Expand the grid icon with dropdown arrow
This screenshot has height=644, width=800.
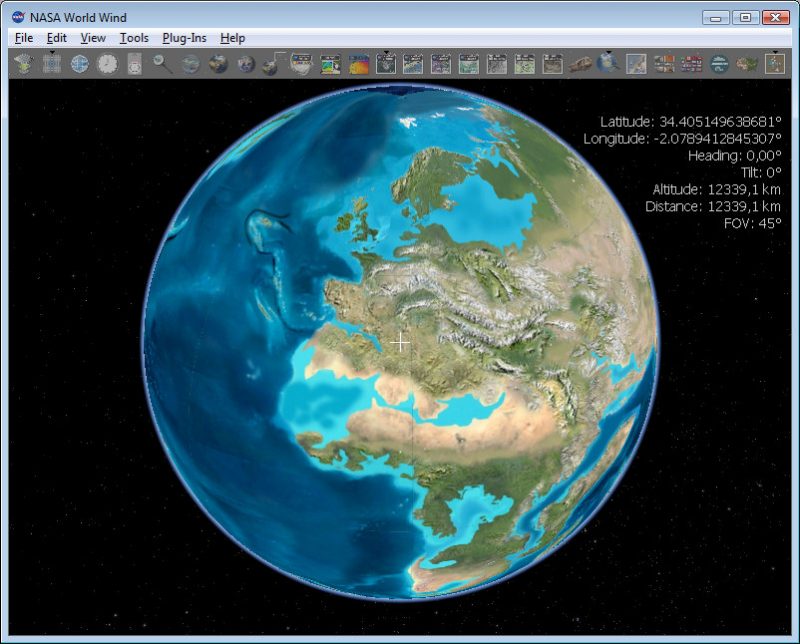(52, 63)
